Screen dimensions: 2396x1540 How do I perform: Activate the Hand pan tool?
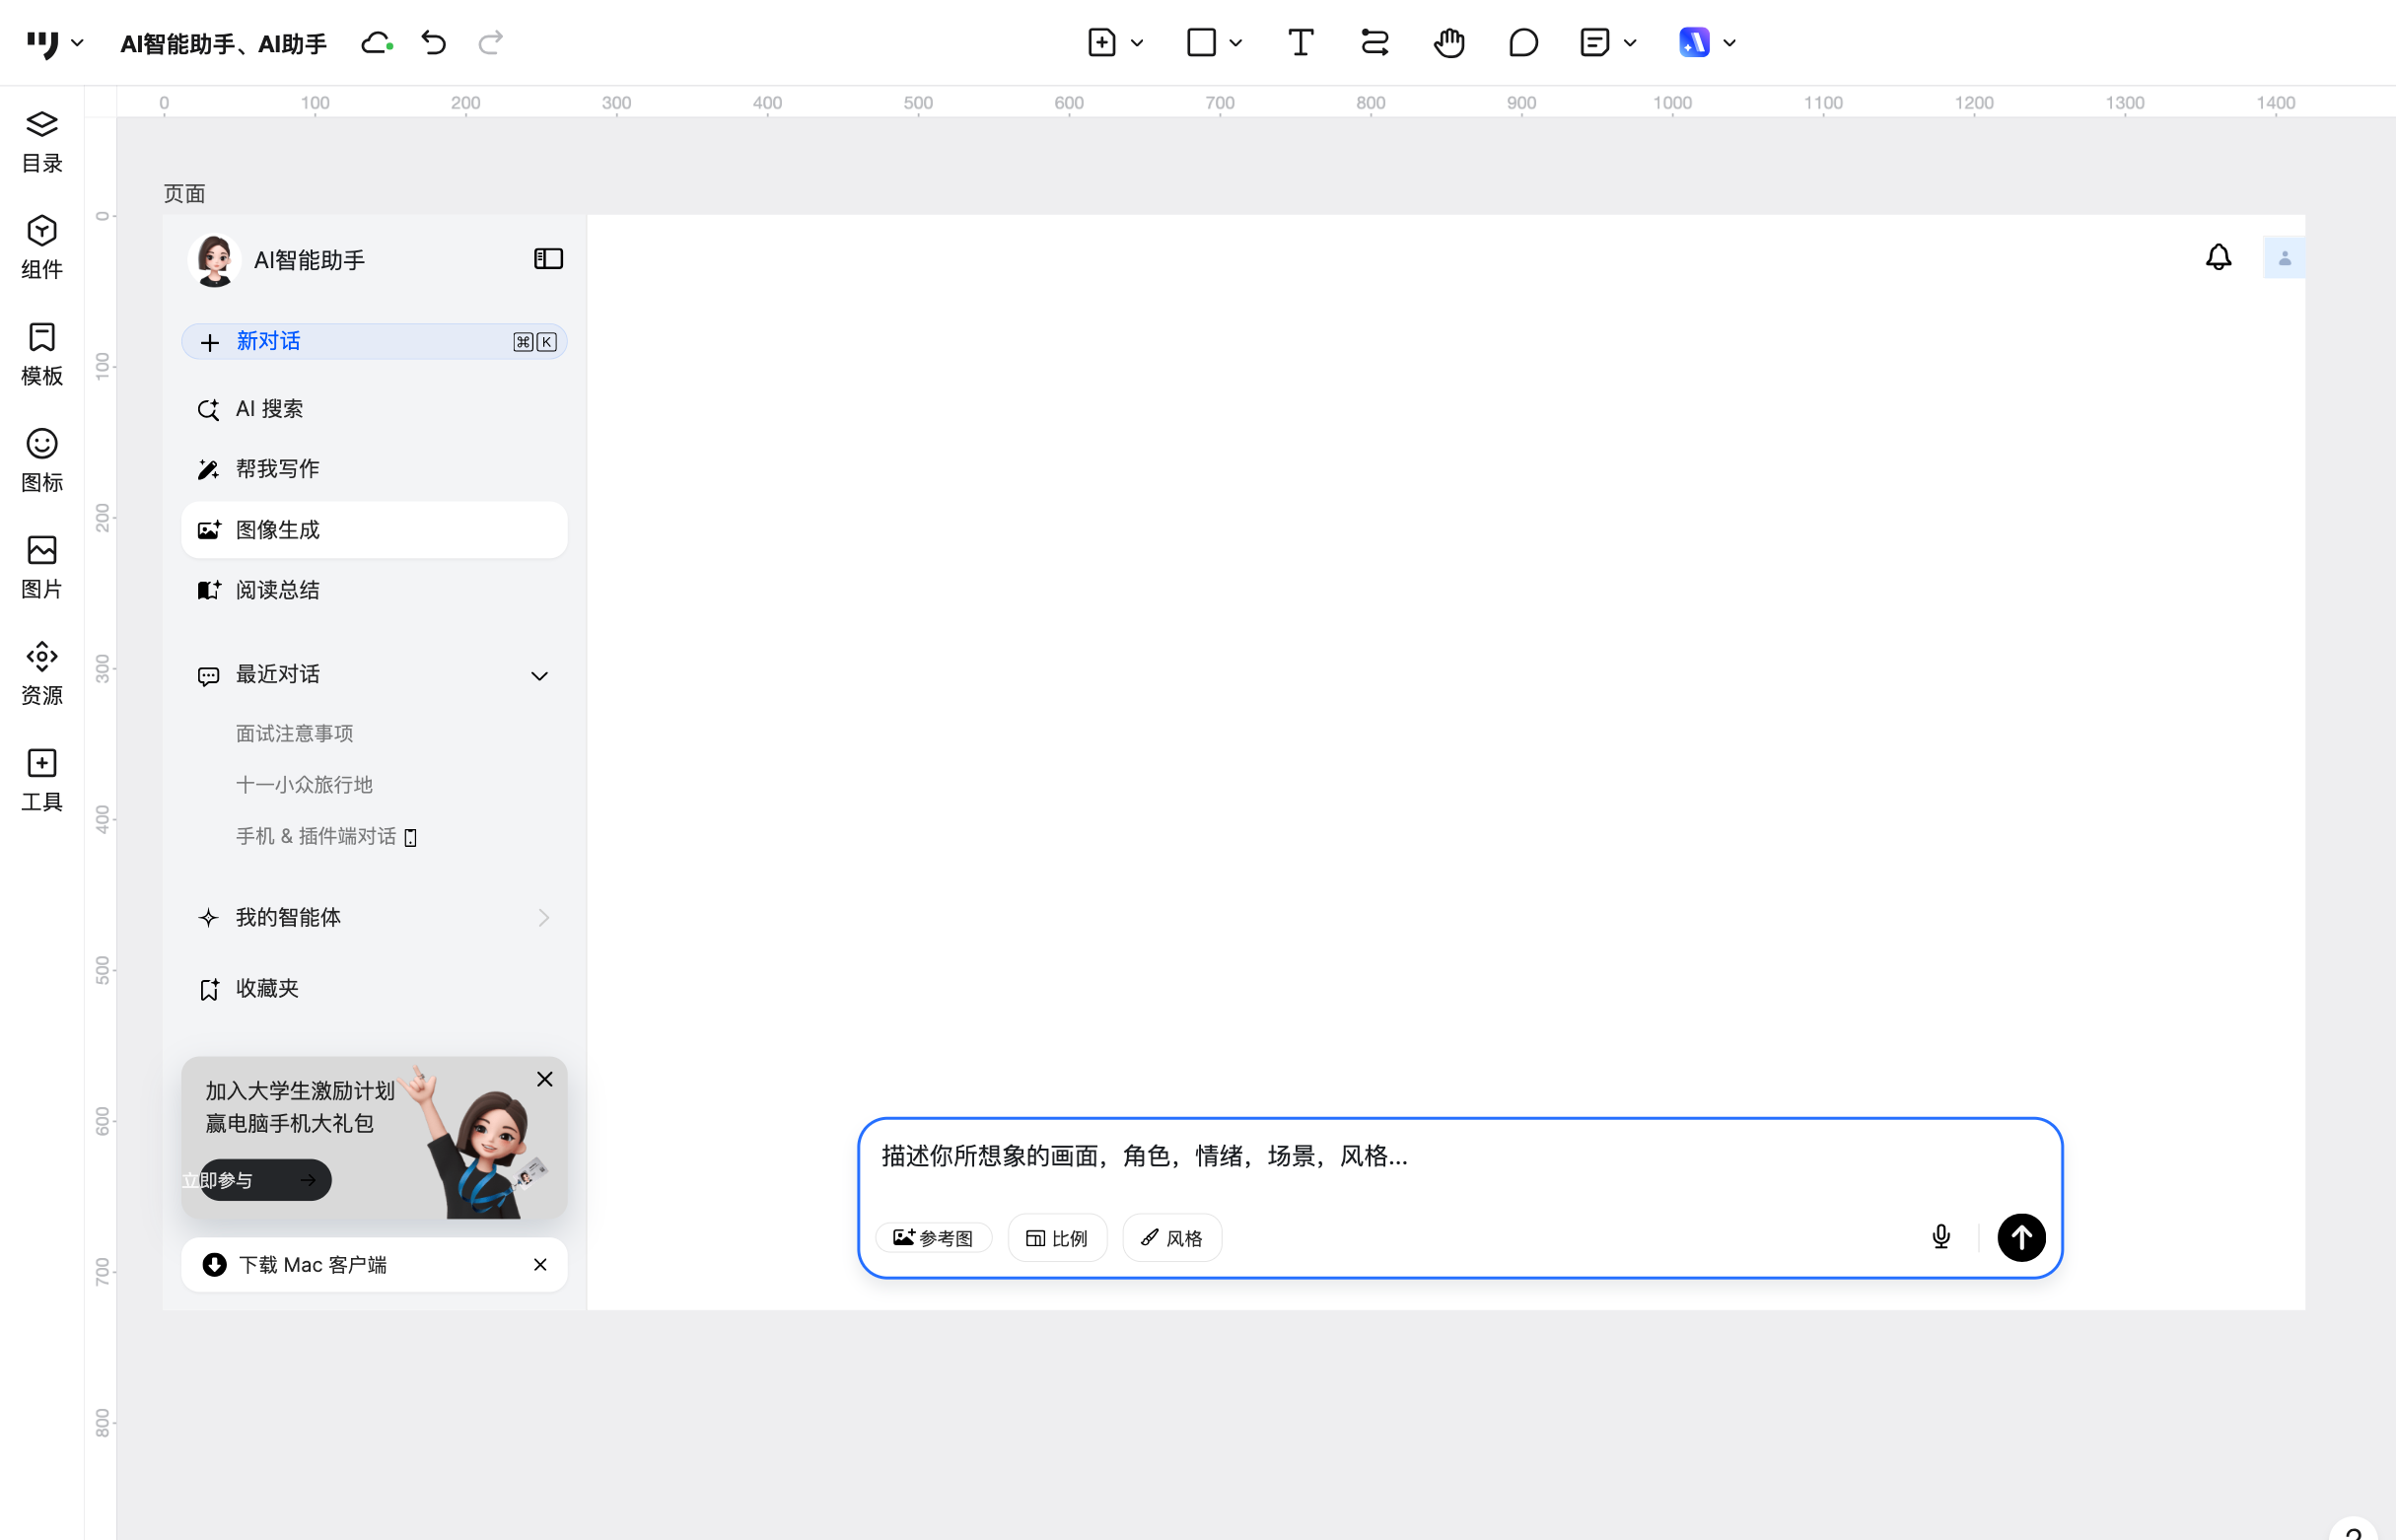click(x=1449, y=43)
